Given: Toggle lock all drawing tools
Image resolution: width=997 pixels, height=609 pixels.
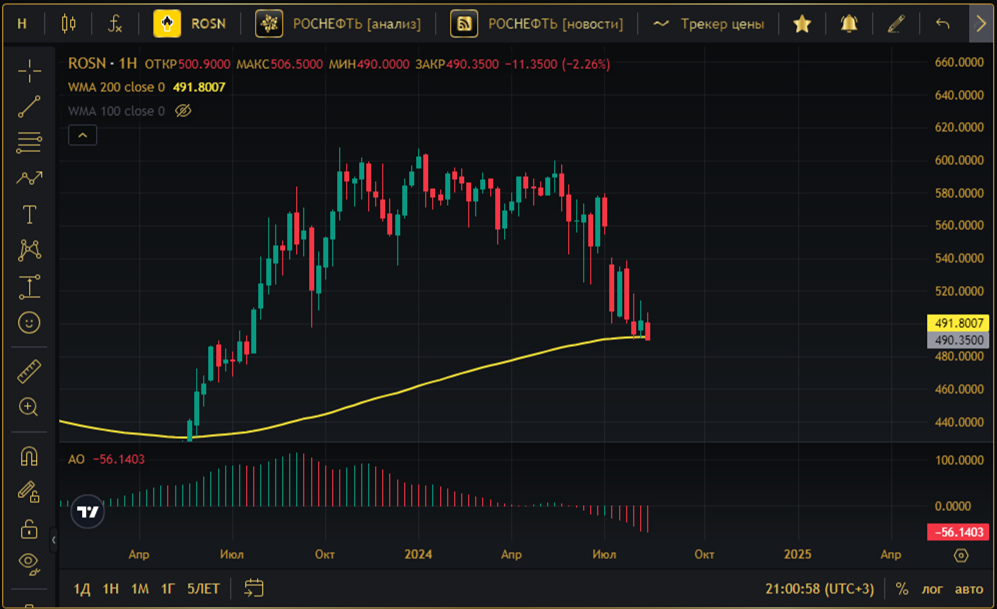Looking at the screenshot, I should [x=29, y=528].
